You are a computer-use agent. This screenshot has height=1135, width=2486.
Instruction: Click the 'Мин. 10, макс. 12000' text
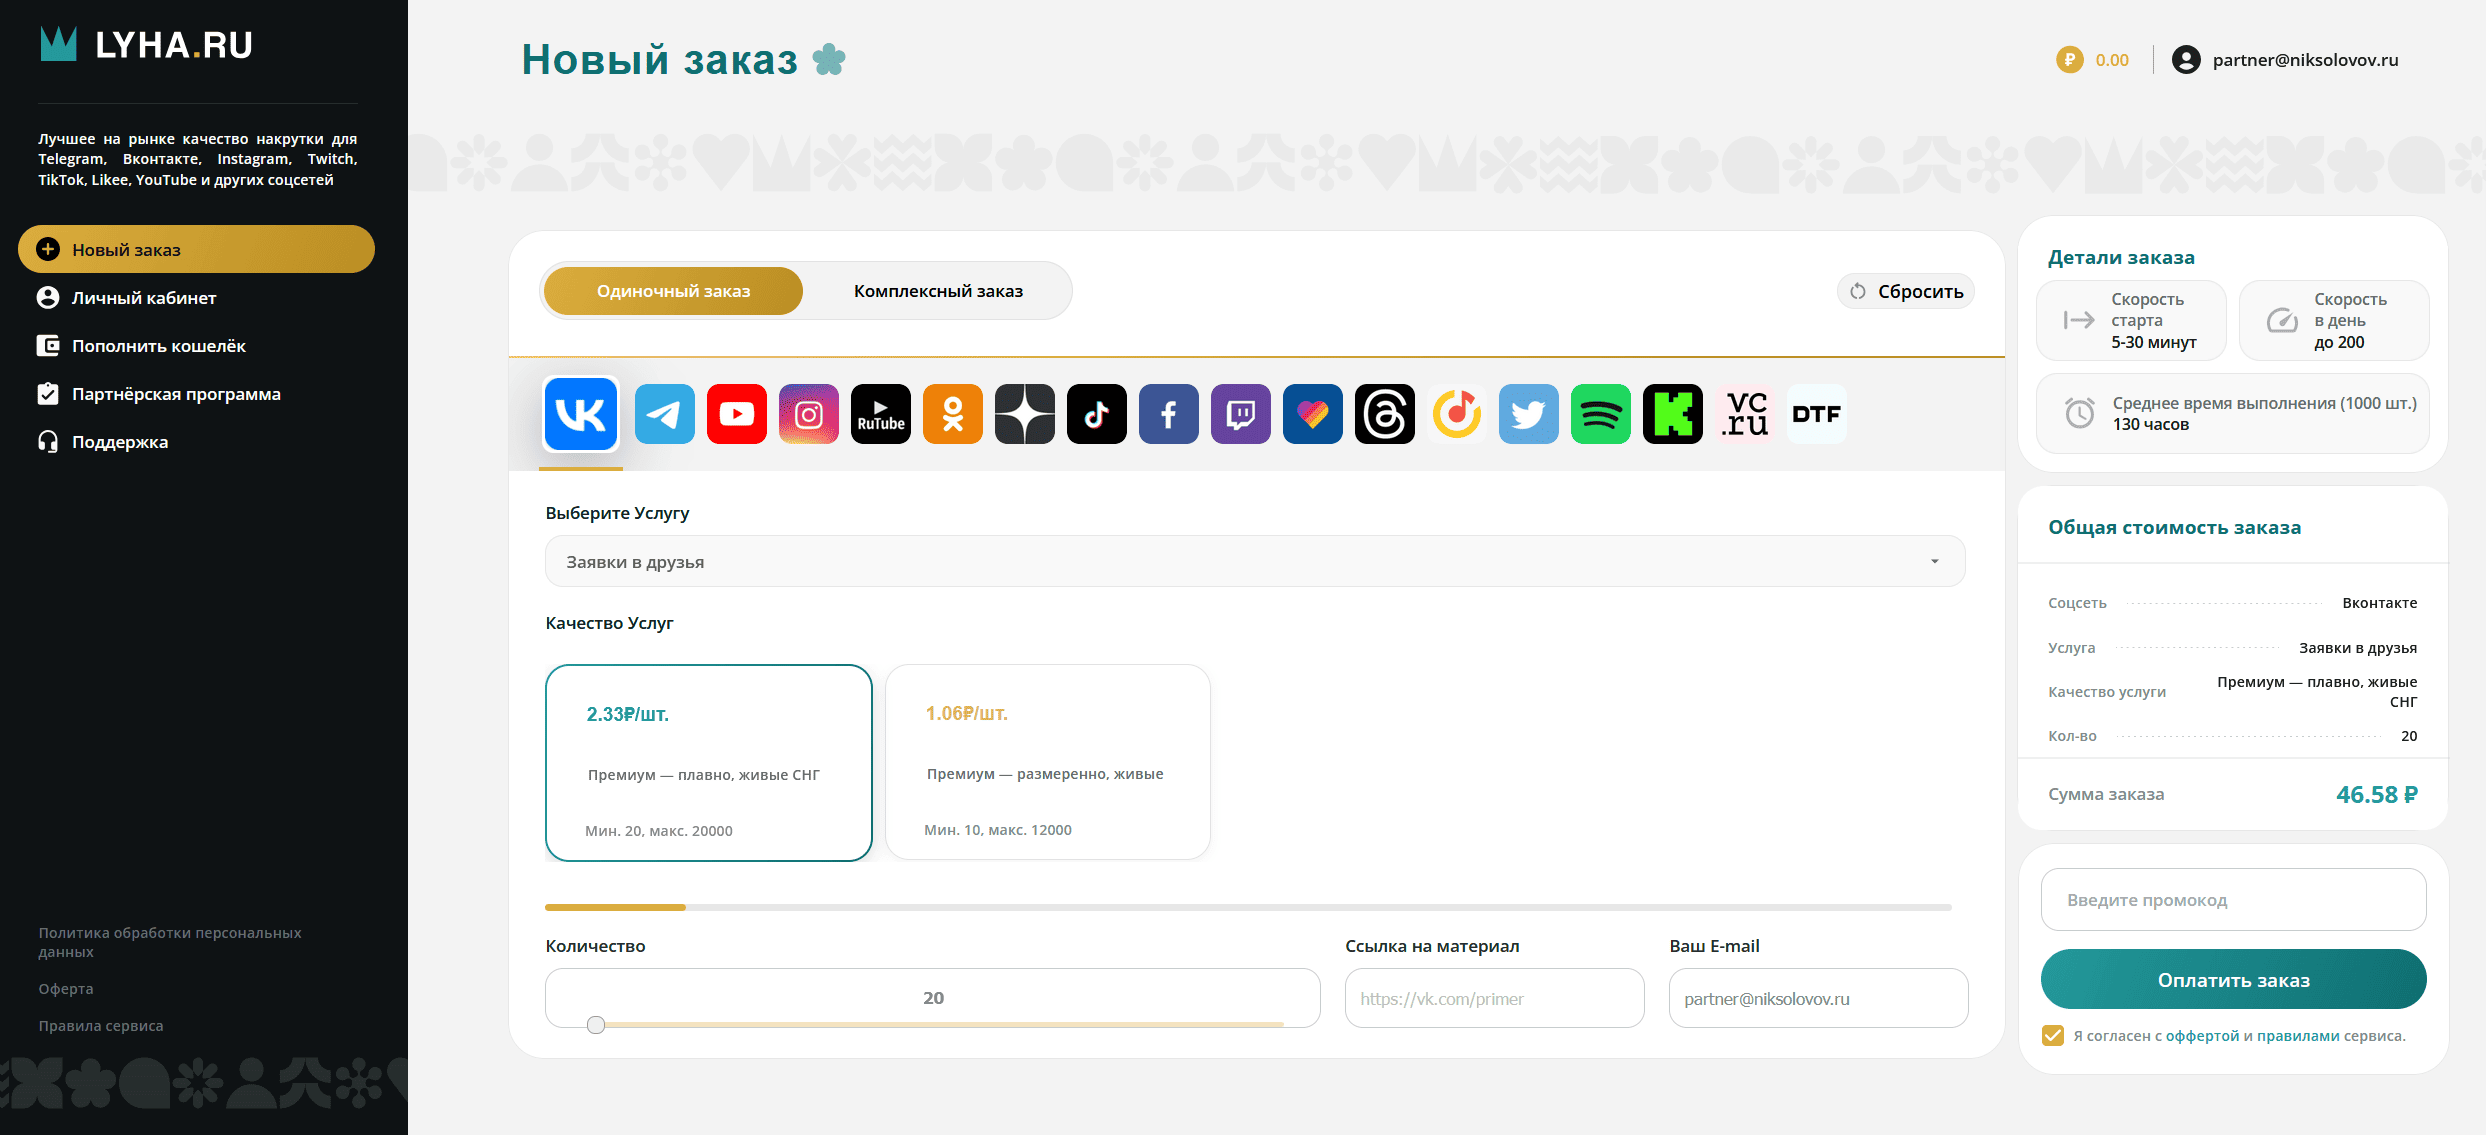[x=998, y=830]
